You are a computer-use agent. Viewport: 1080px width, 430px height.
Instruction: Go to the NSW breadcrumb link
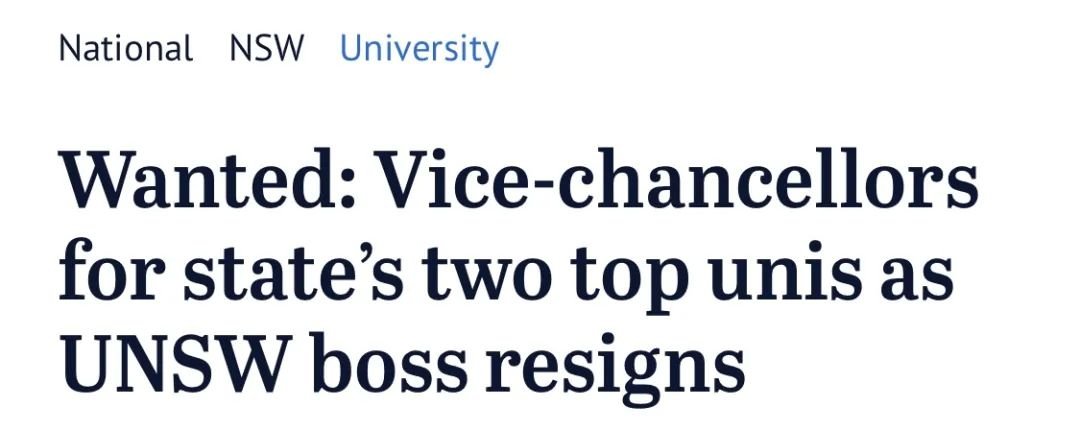[267, 49]
